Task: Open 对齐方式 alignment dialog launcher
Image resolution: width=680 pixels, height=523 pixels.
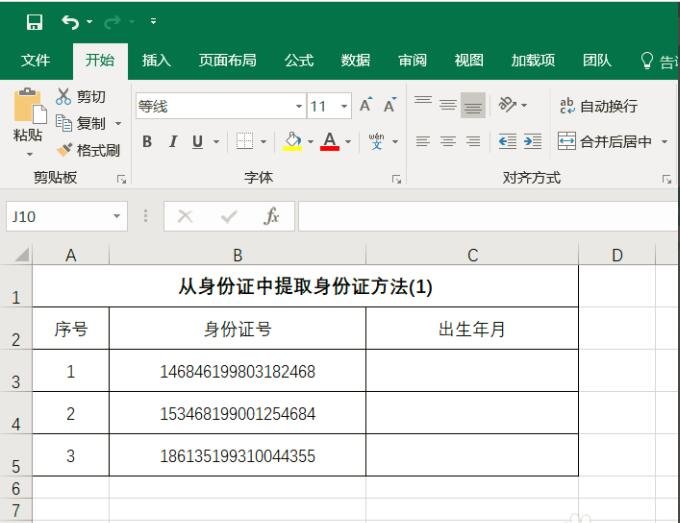Action: coord(667,179)
